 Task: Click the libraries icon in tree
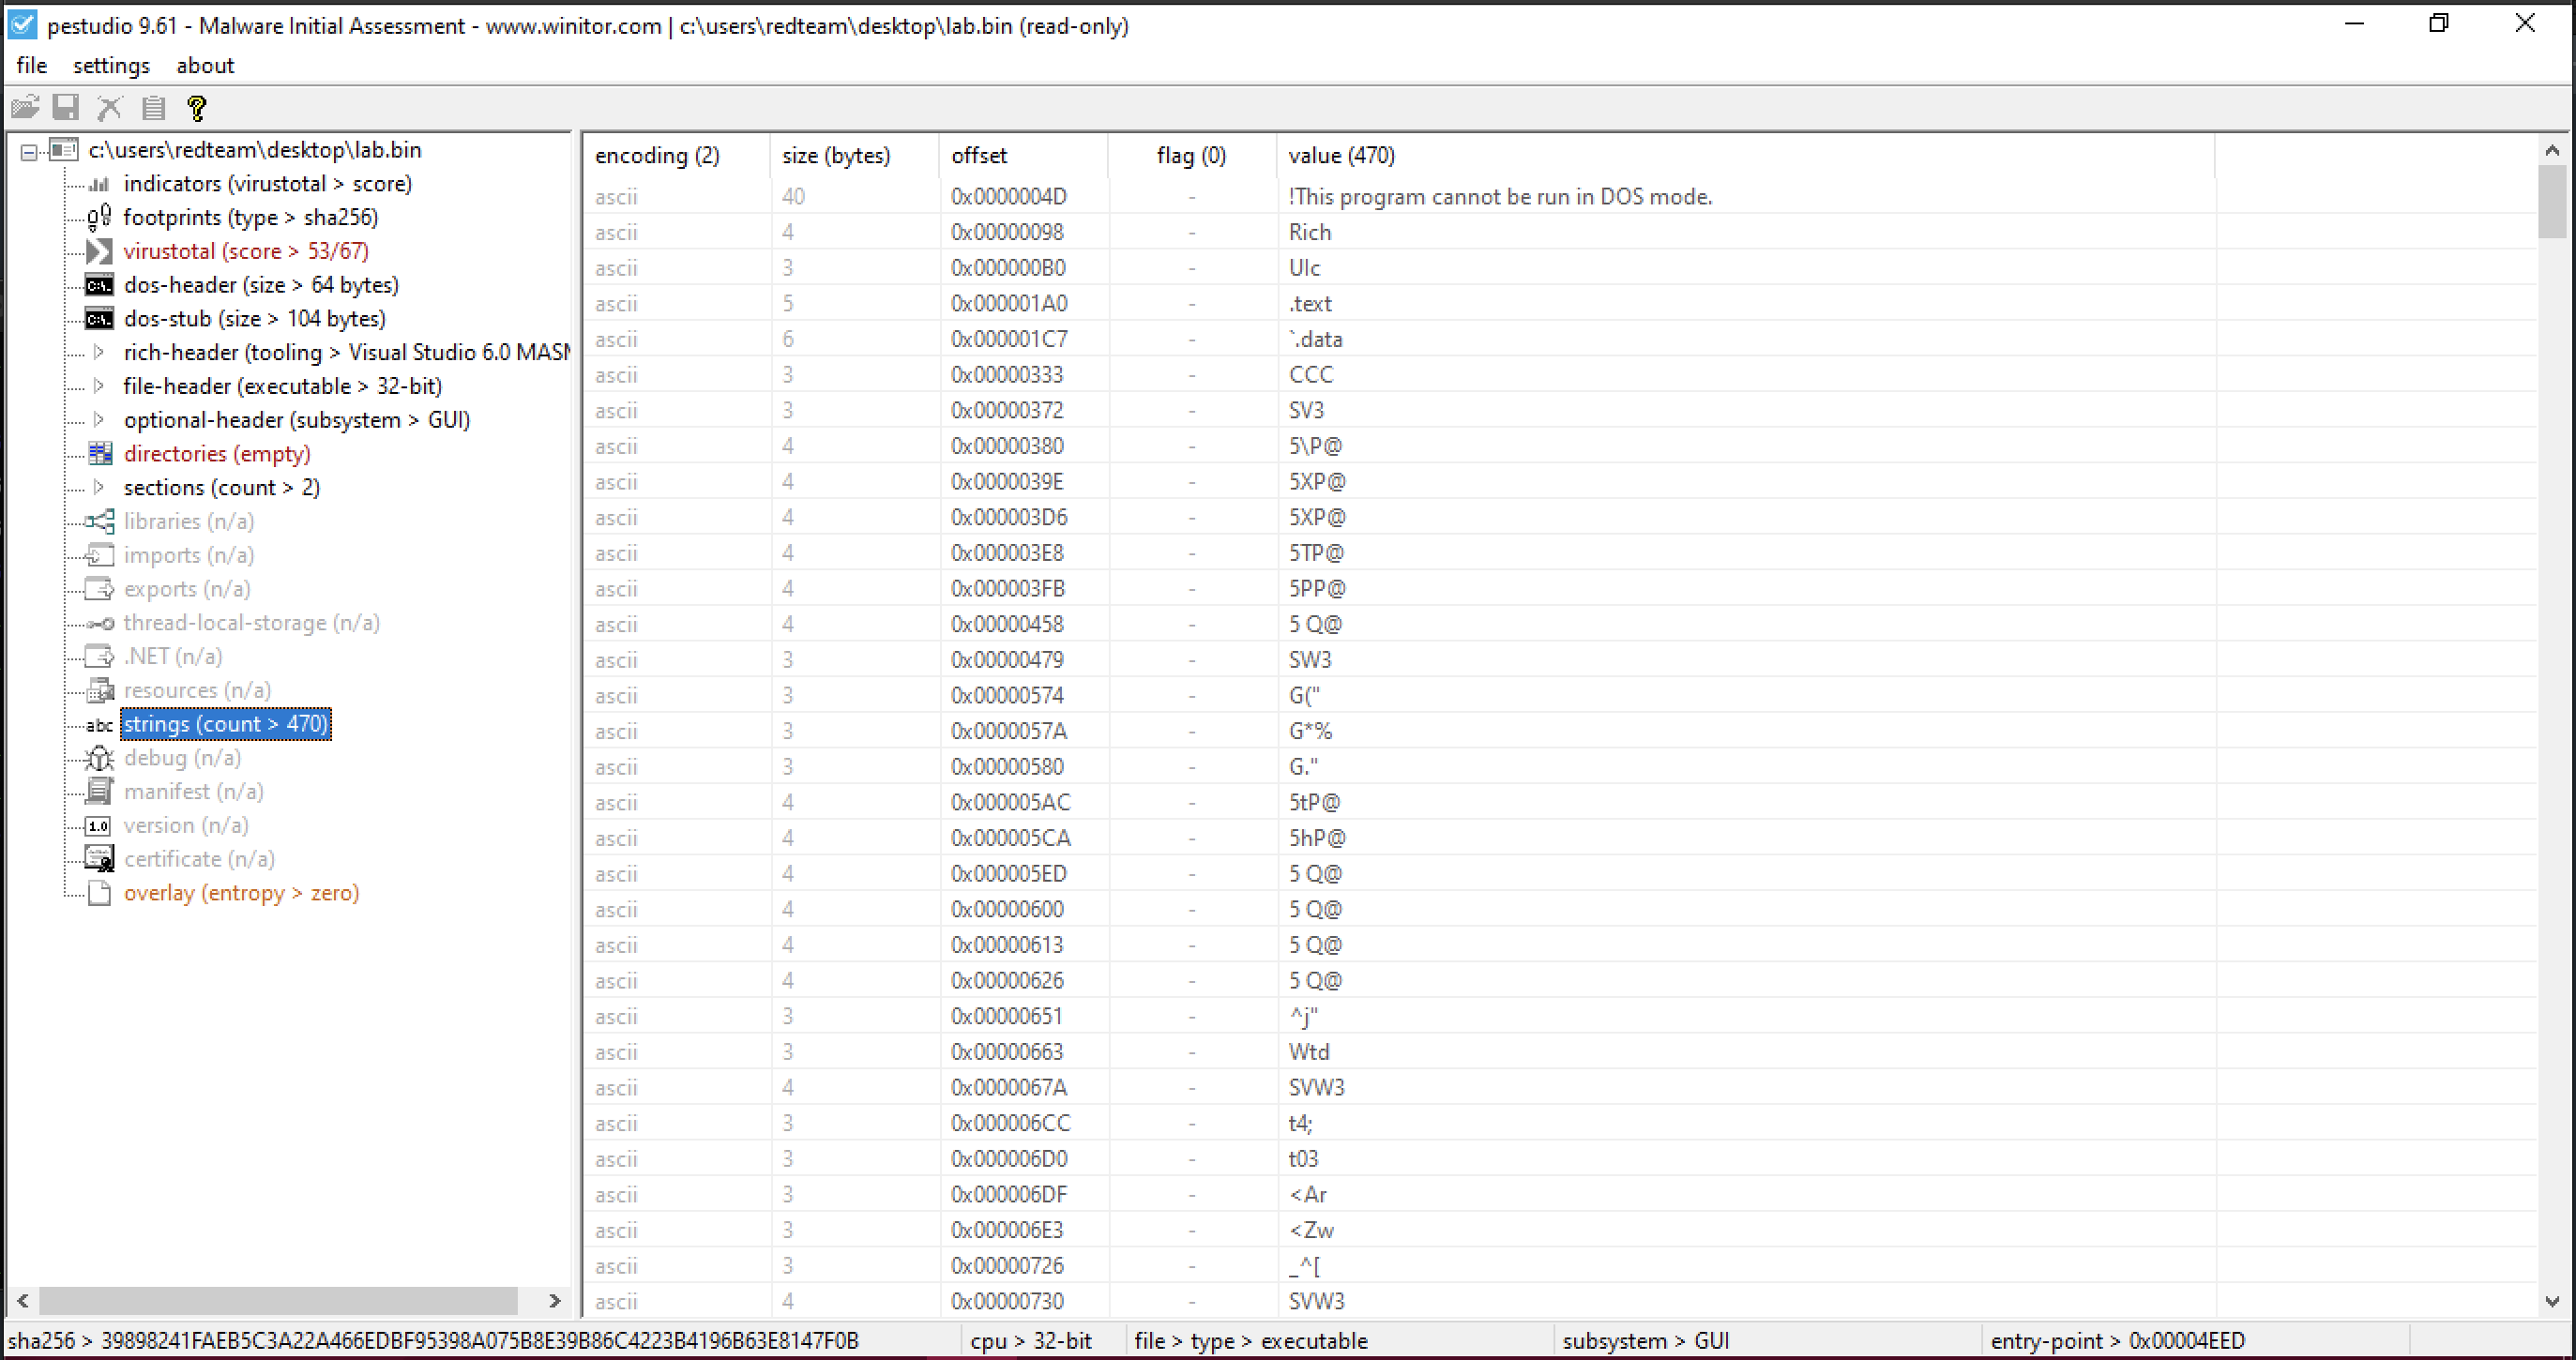[99, 521]
